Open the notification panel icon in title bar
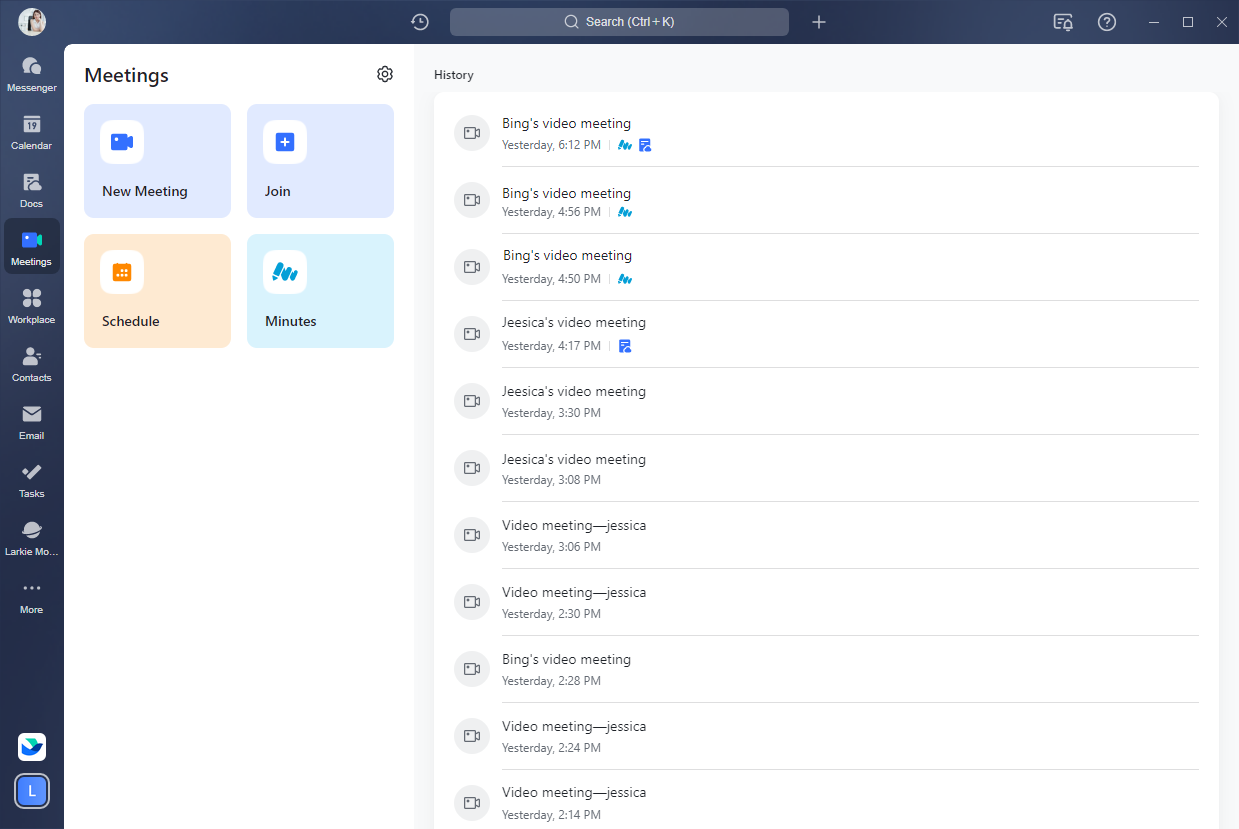This screenshot has height=829, width=1239. click(x=1063, y=22)
